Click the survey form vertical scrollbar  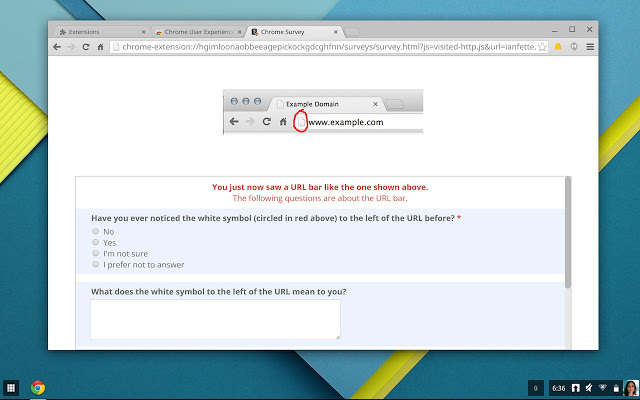pos(568,232)
